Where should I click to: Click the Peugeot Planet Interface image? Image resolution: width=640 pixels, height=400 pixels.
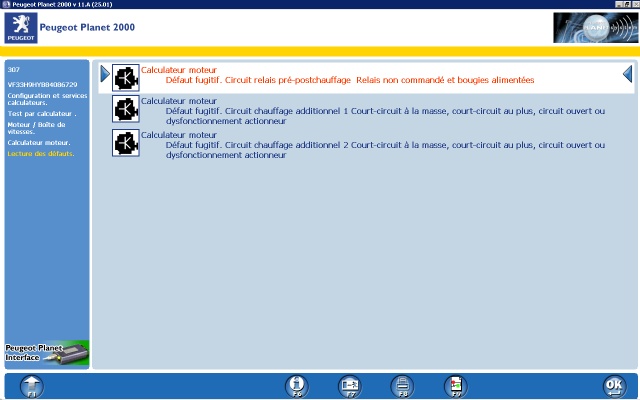[x=47, y=353]
